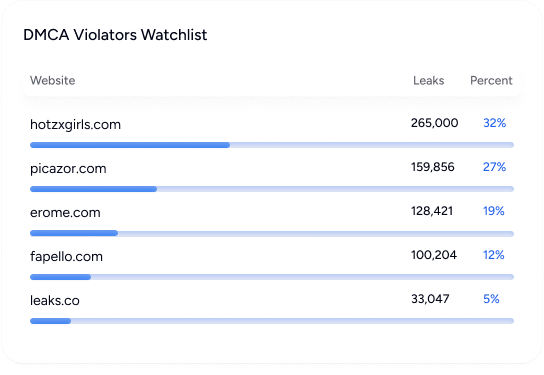Click the 19% percentage for erome.com

[494, 211]
